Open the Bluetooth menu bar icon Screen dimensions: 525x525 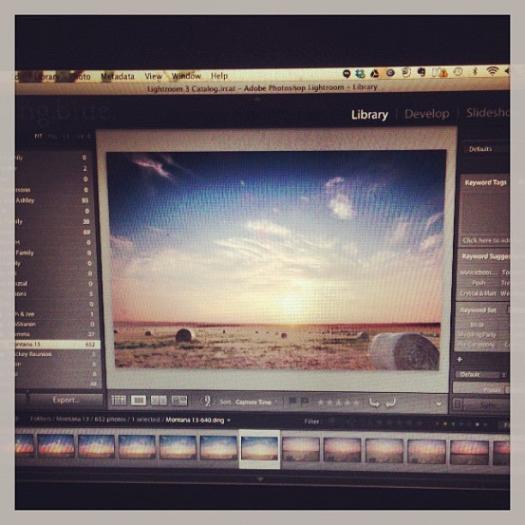475,71
